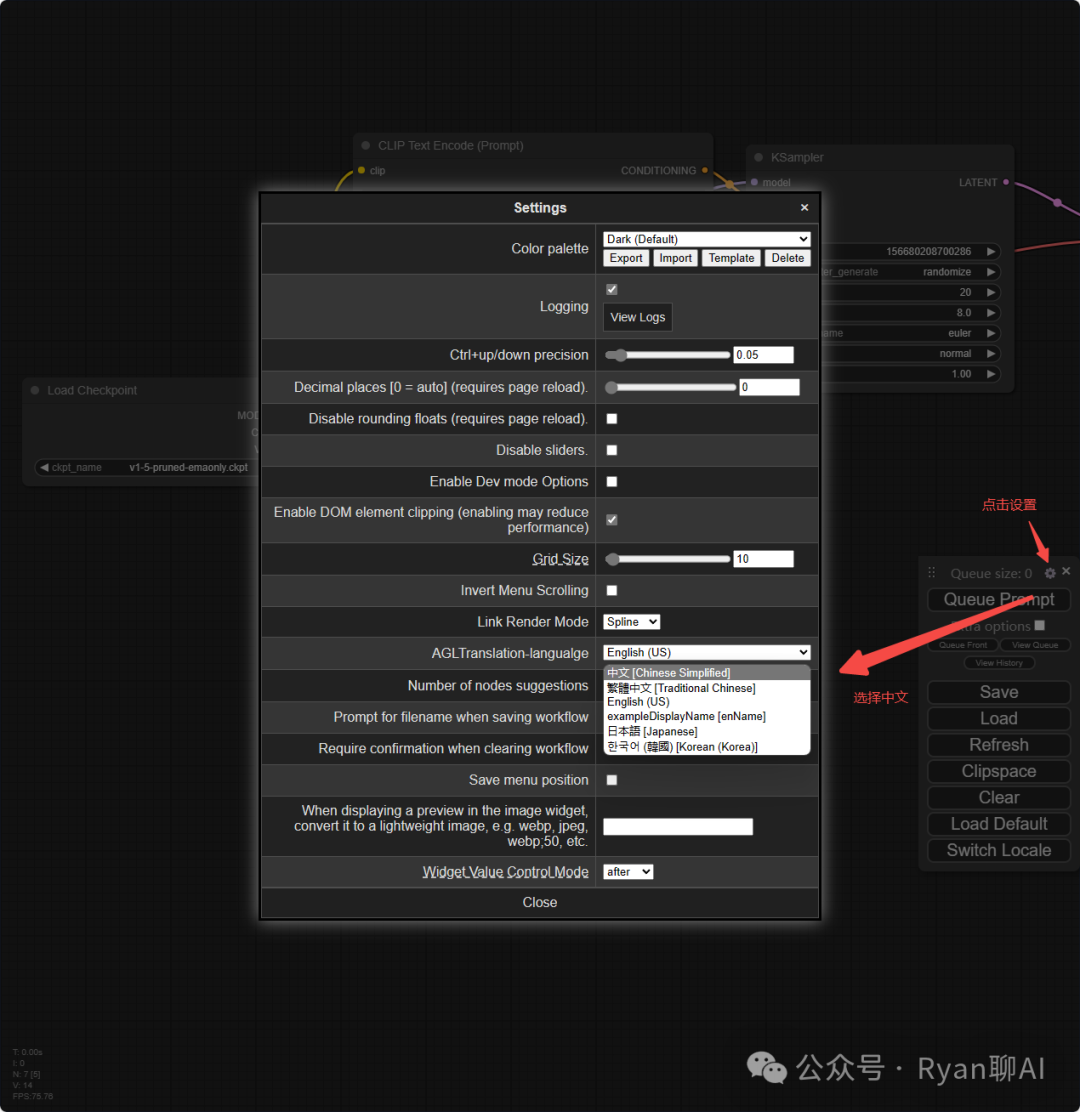Click the arrow next to denoise 1.00
The height and width of the screenshot is (1112, 1080).
coord(991,374)
